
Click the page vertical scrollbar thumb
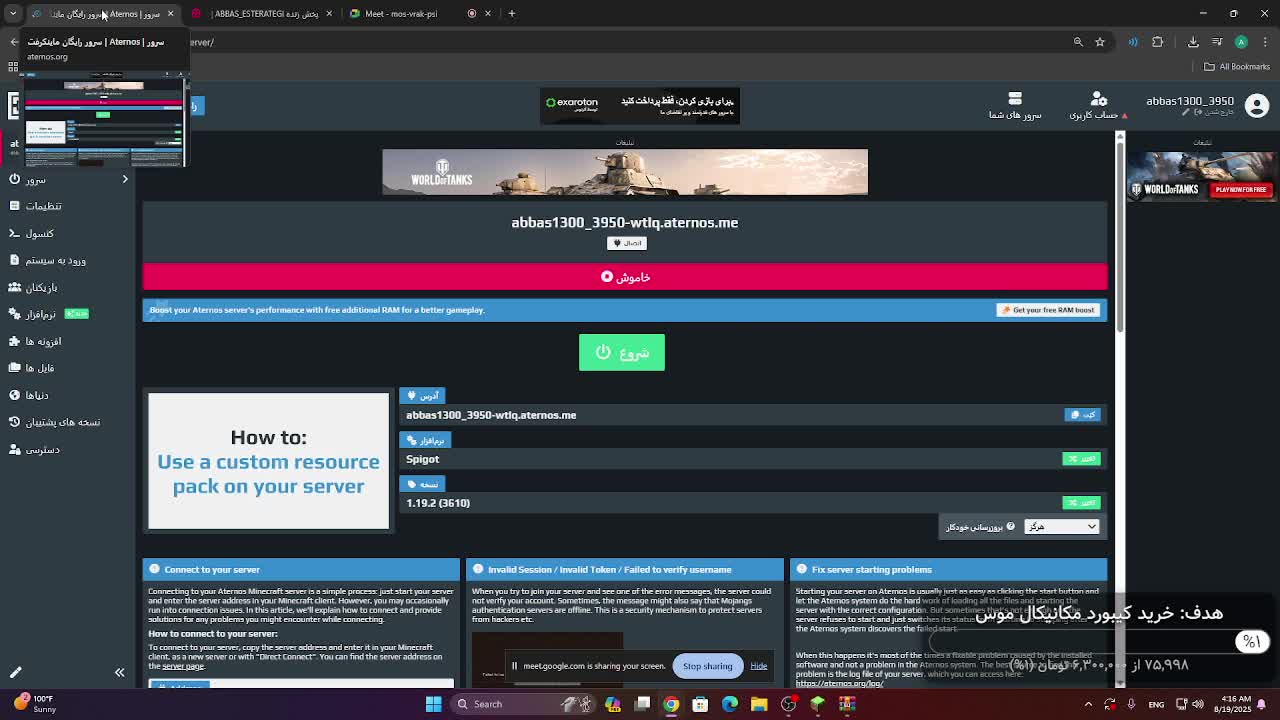tap(1120, 235)
